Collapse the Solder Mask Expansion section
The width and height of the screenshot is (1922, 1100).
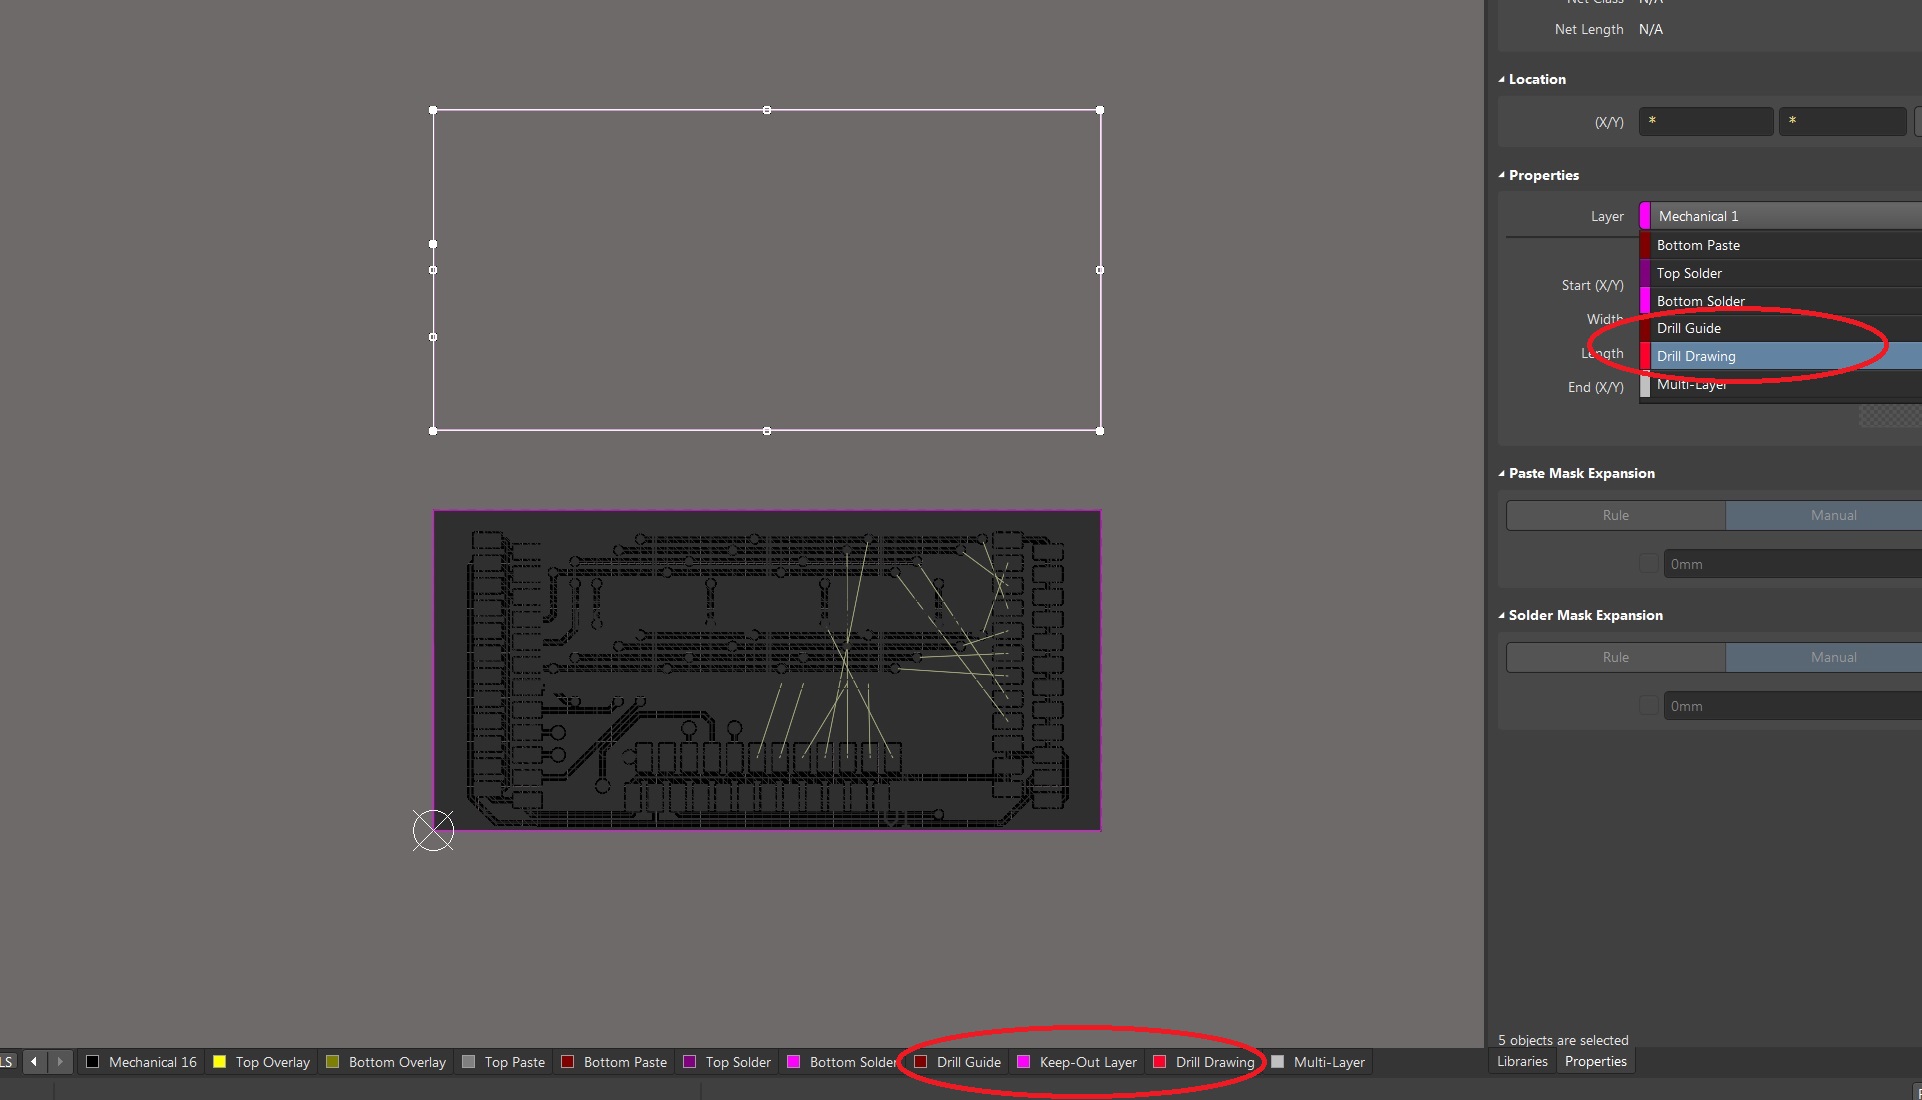click(x=1502, y=615)
